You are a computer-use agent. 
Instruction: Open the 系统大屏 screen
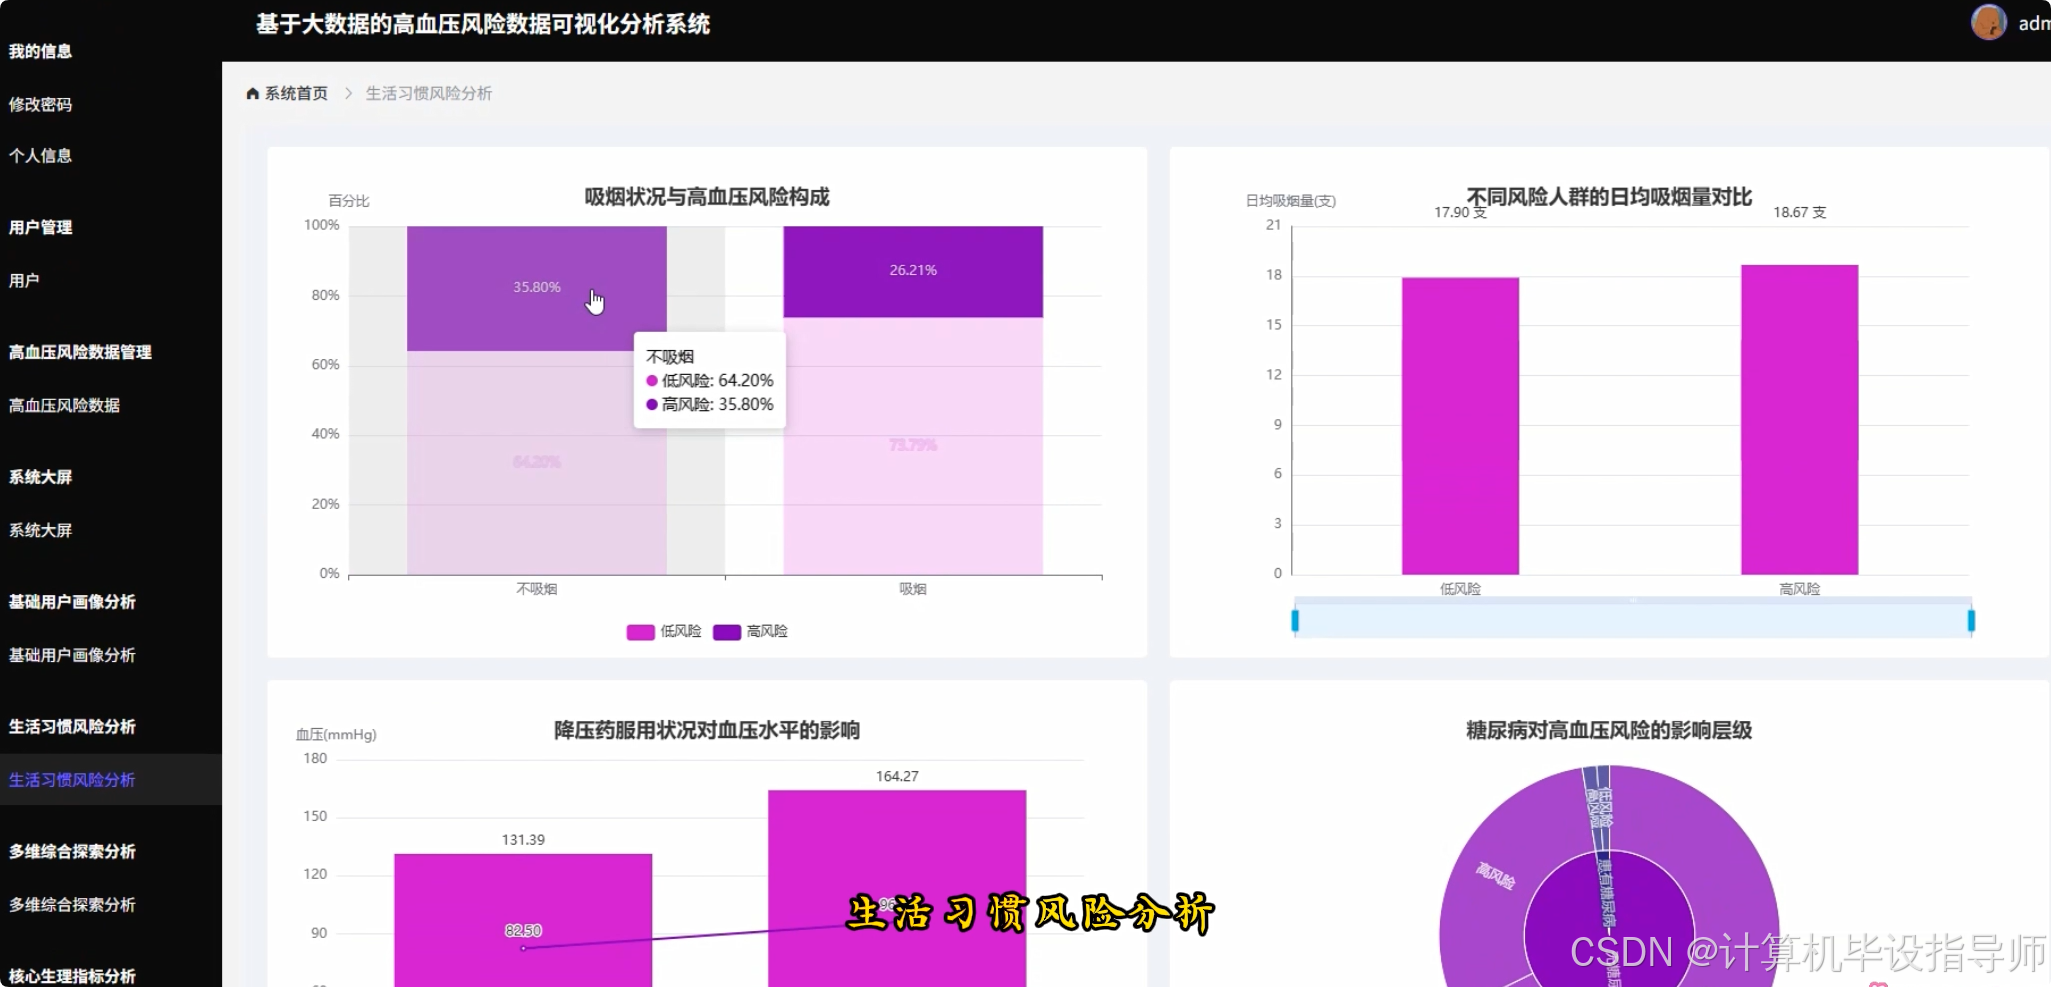pyautogui.click(x=40, y=529)
